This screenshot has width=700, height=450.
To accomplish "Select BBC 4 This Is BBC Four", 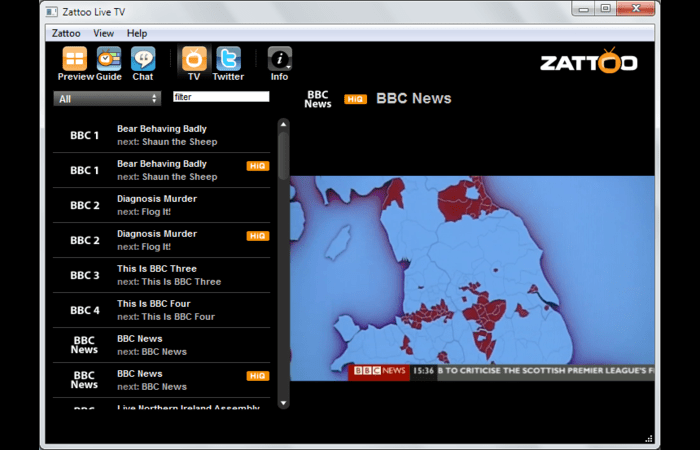I will 162,310.
